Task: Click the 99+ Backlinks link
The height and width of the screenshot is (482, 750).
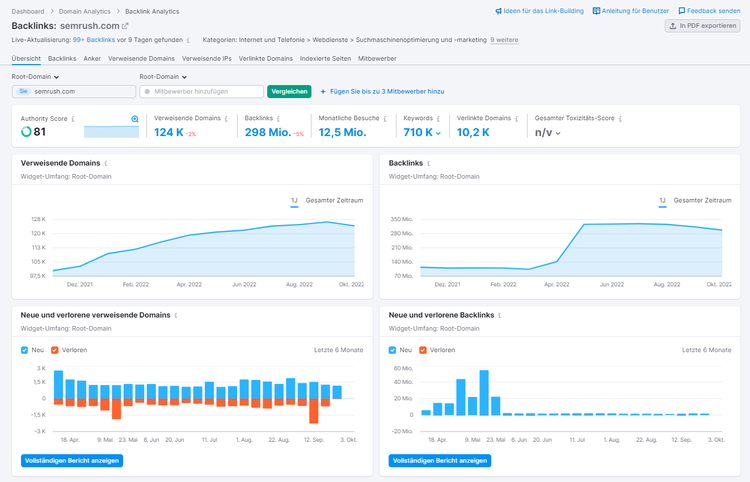Action: (x=94, y=40)
